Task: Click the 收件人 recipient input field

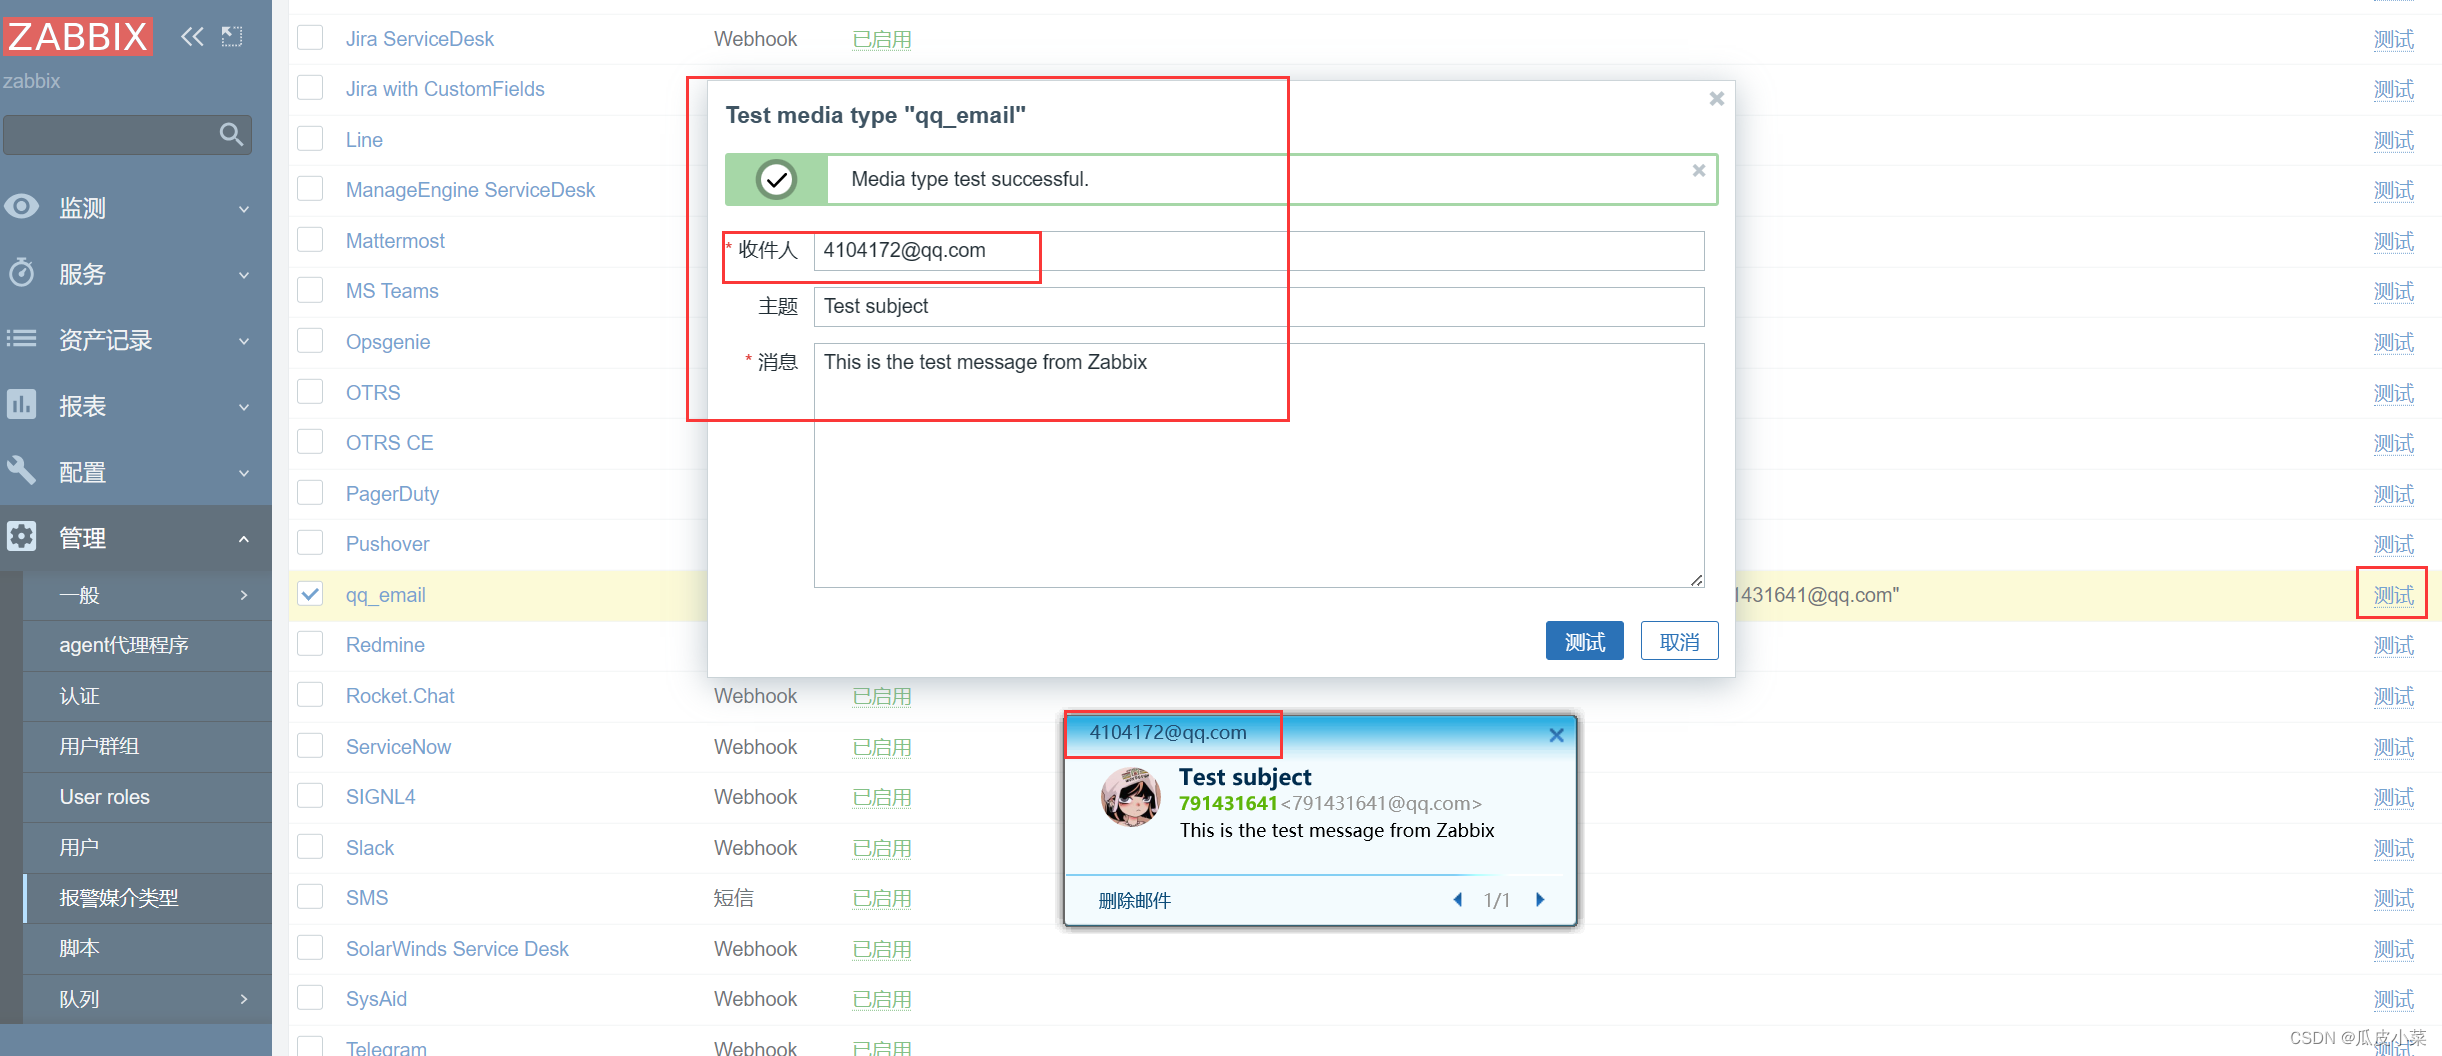Action: point(1259,251)
